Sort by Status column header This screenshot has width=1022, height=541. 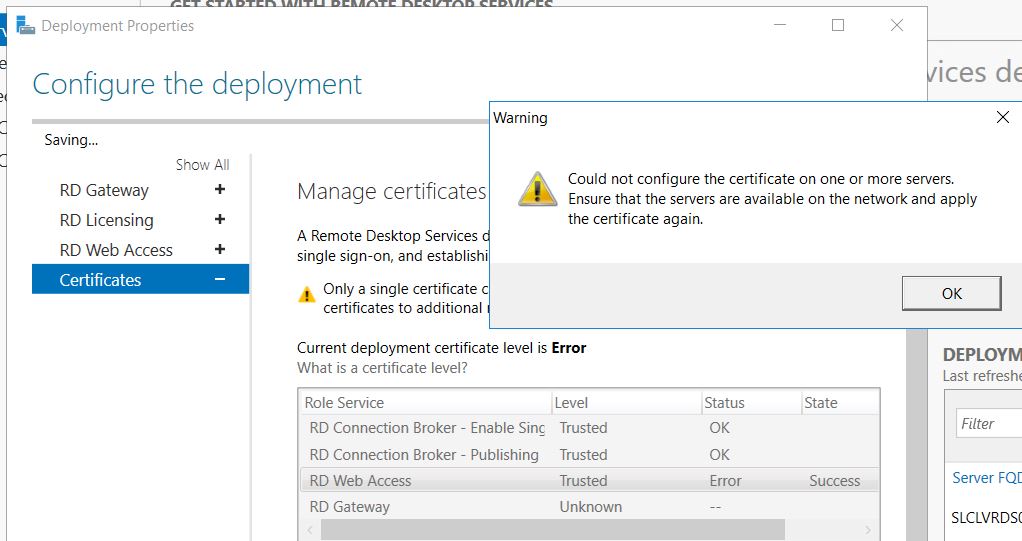click(x=752, y=403)
